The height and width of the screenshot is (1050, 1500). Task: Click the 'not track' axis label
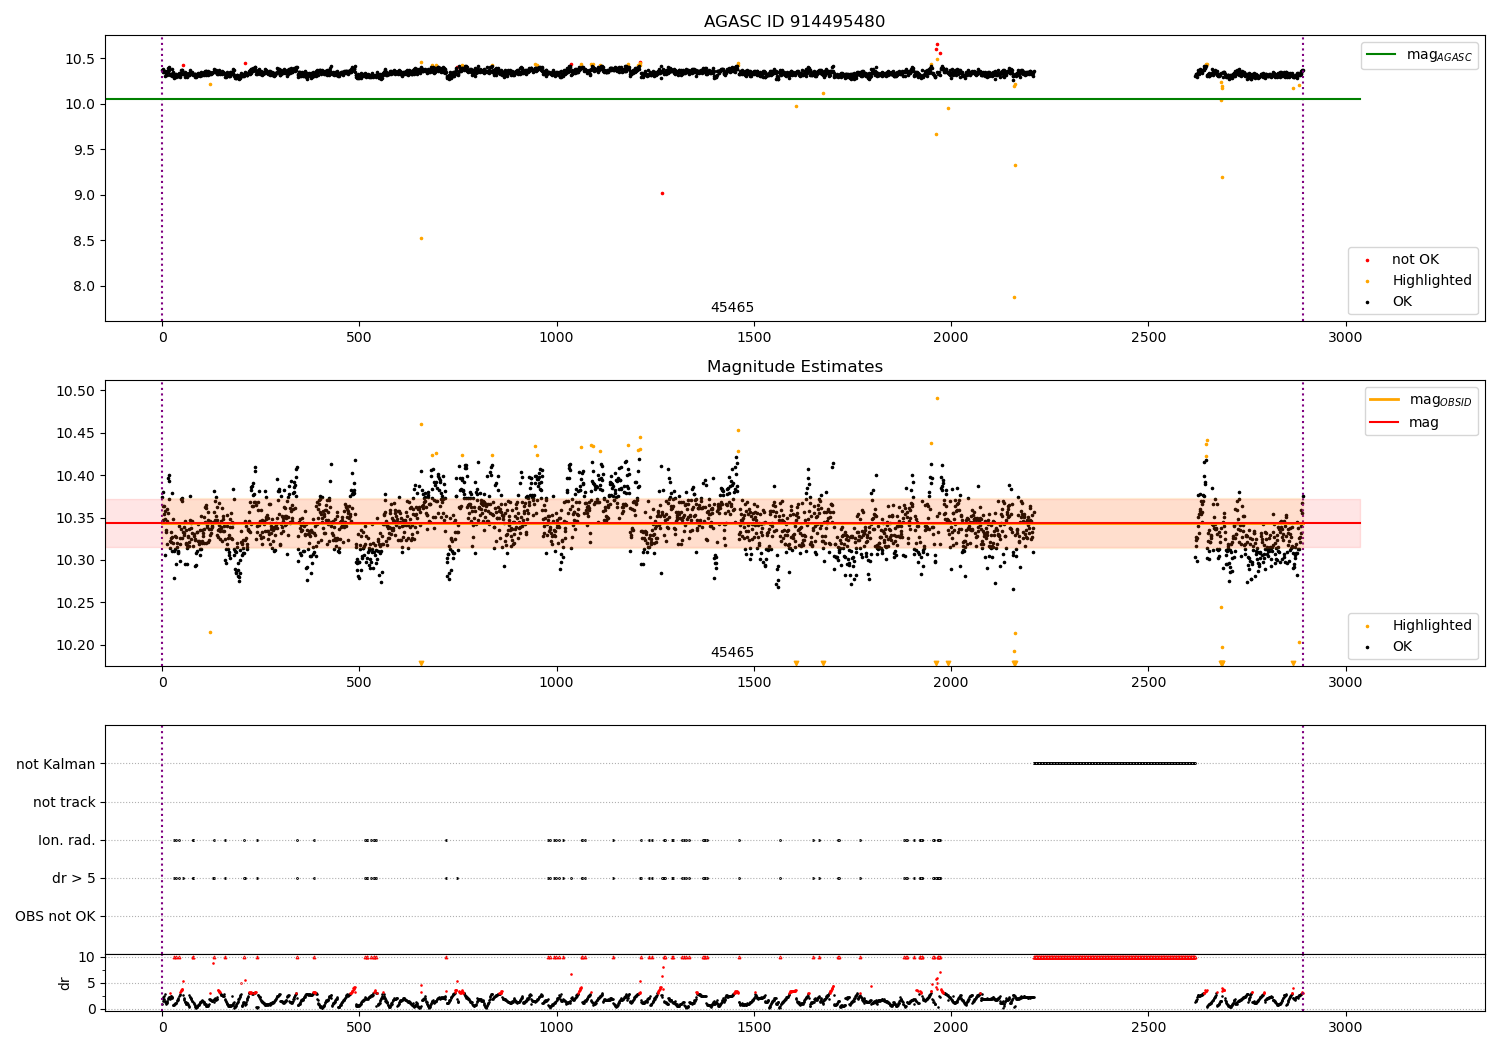click(x=64, y=802)
